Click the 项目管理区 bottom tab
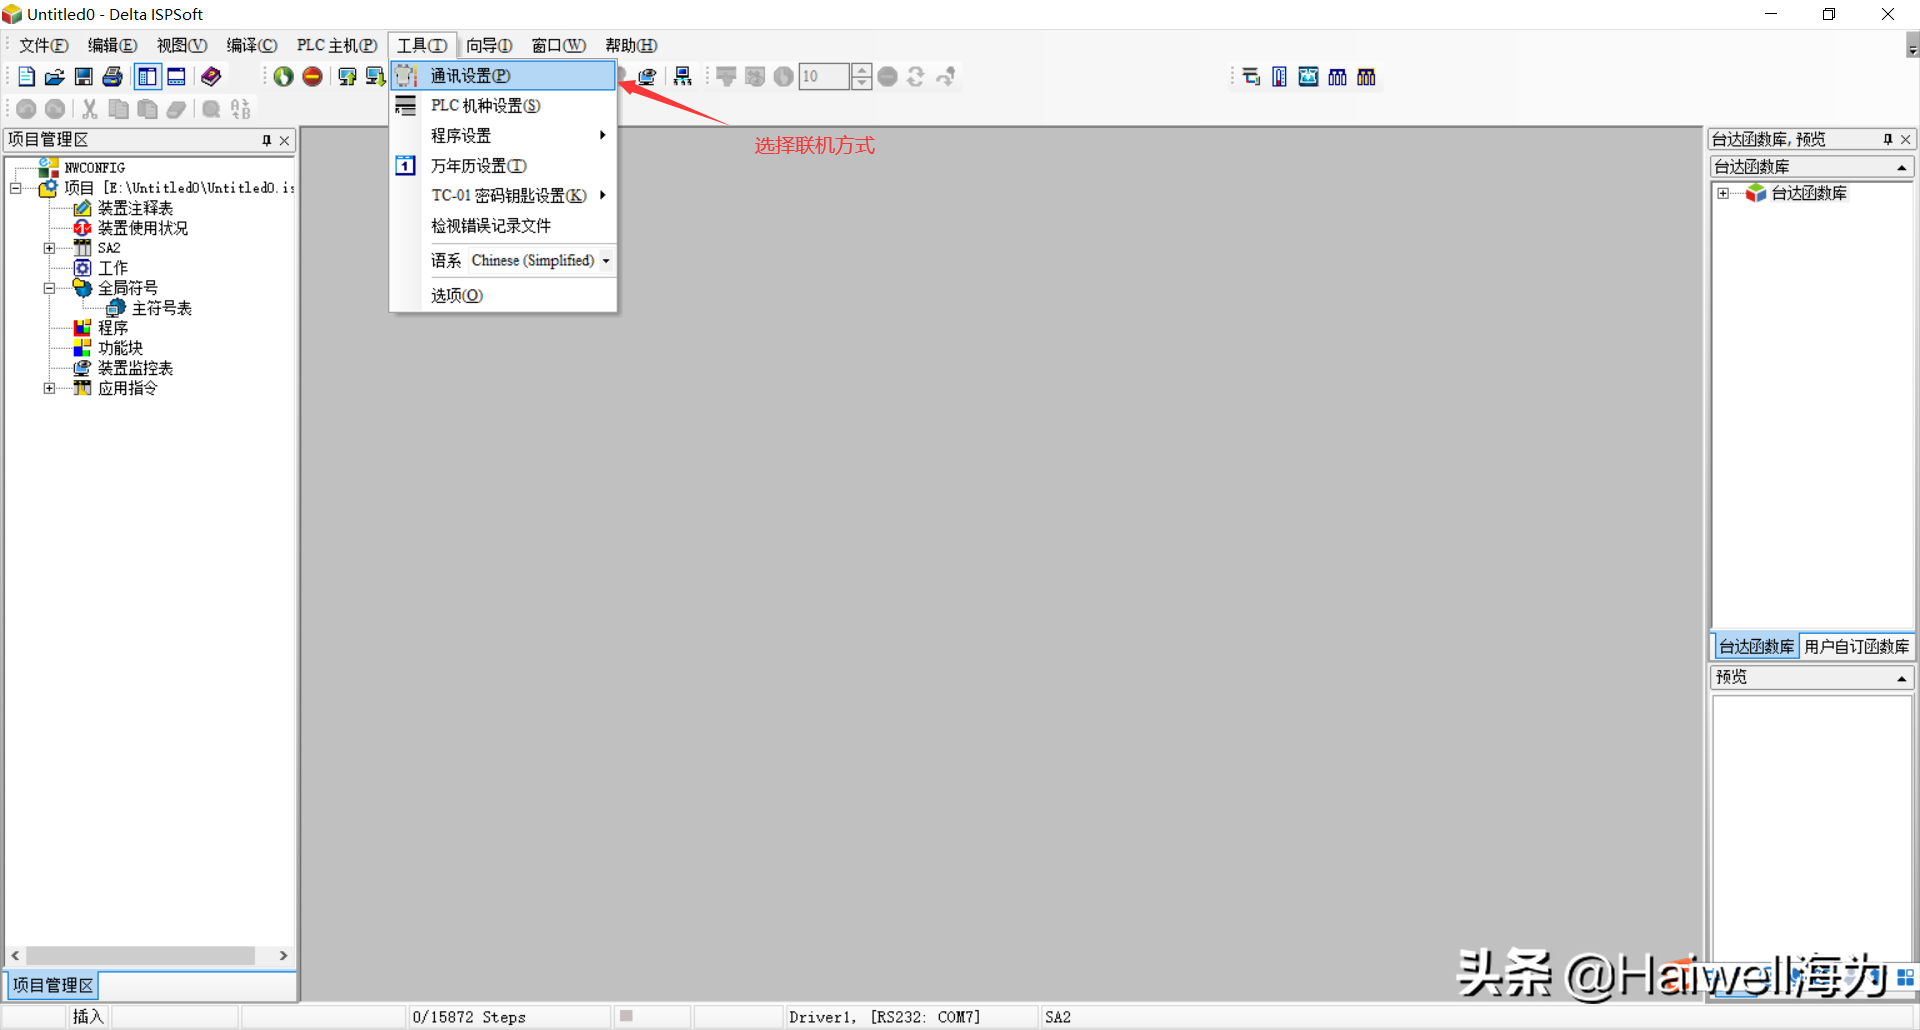Screen dimensions: 1920x1030 tap(53, 986)
